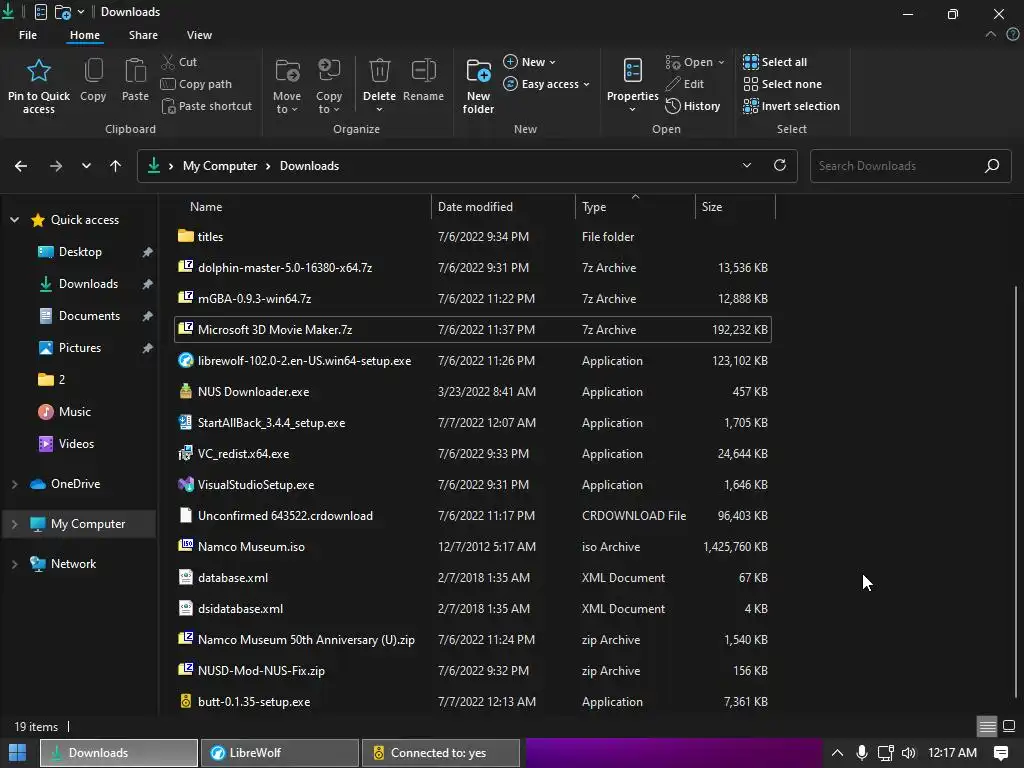
Task: Switch to the View ribbon tab
Action: click(199, 35)
